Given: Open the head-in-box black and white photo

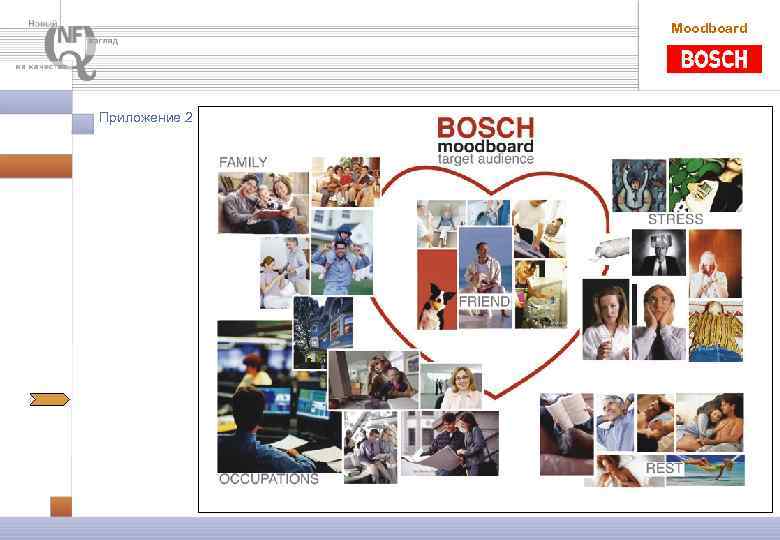Looking at the screenshot, I should (659, 253).
